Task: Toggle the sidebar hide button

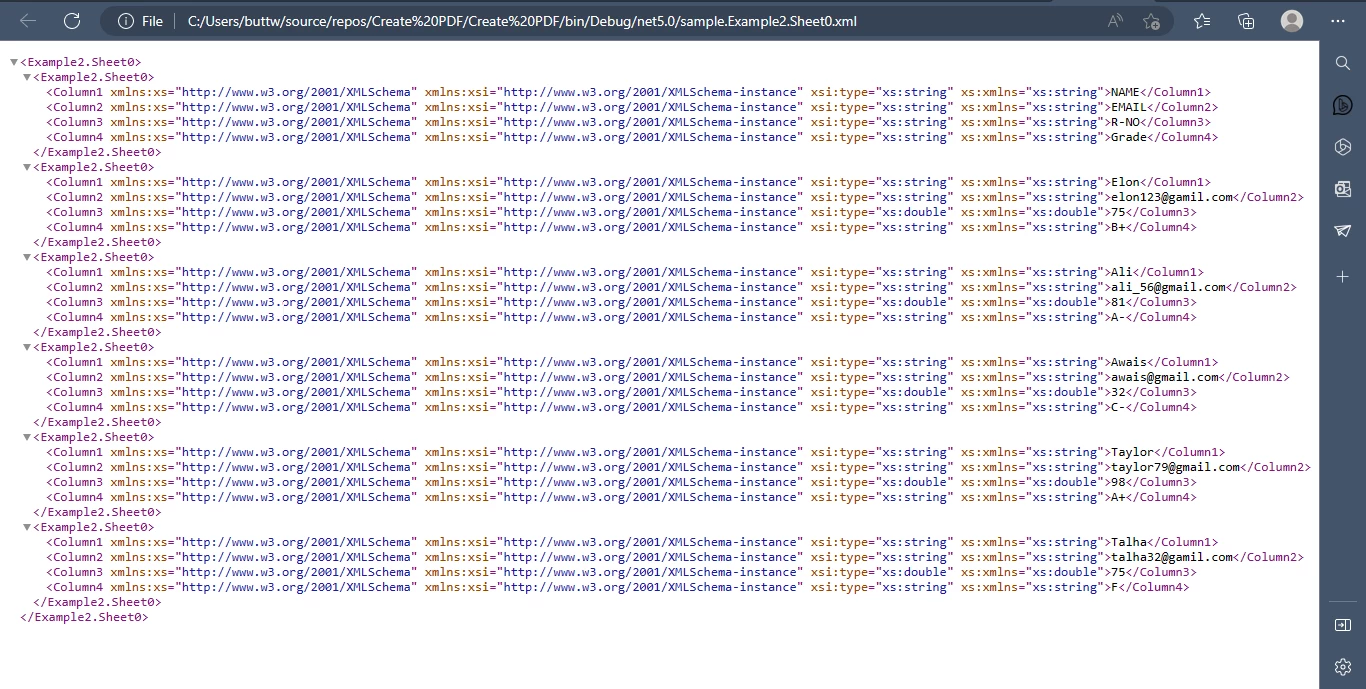Action: [1343, 625]
